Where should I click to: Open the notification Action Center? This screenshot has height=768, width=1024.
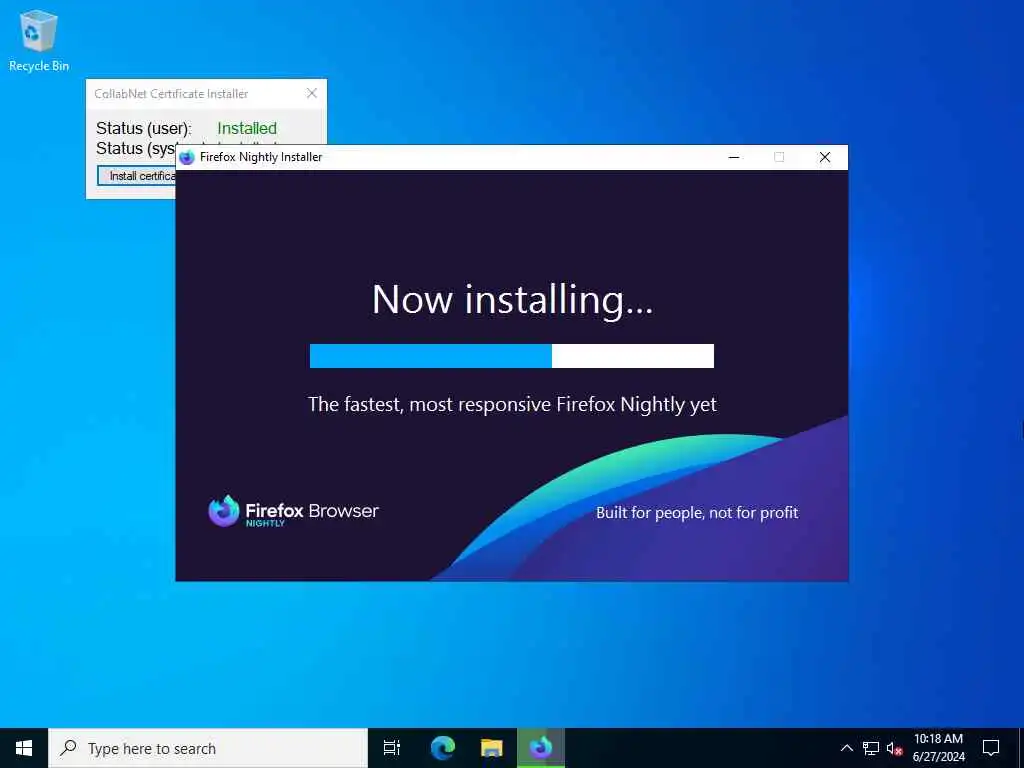(x=991, y=748)
